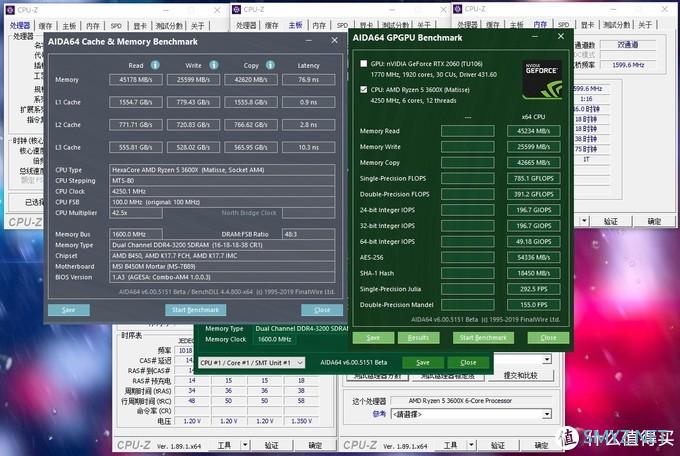Close the AIDA64 Cache & Memory Benchmark window
Viewport: 680px width, 456px height.
point(334,40)
